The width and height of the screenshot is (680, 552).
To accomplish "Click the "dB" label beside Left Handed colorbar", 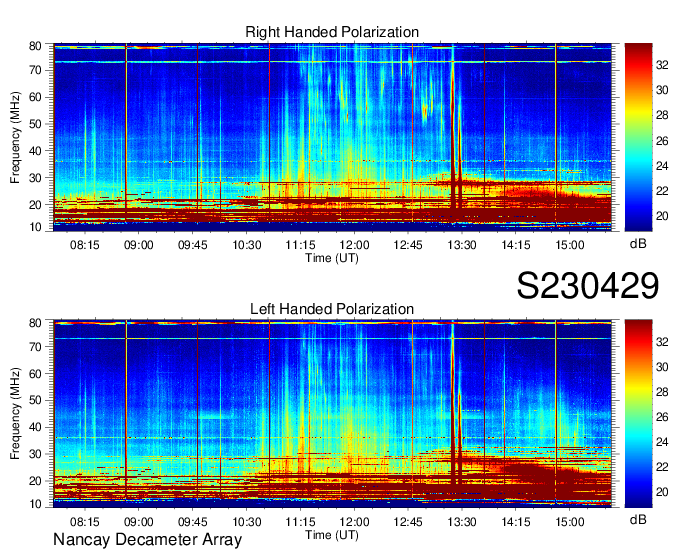I will [638, 519].
